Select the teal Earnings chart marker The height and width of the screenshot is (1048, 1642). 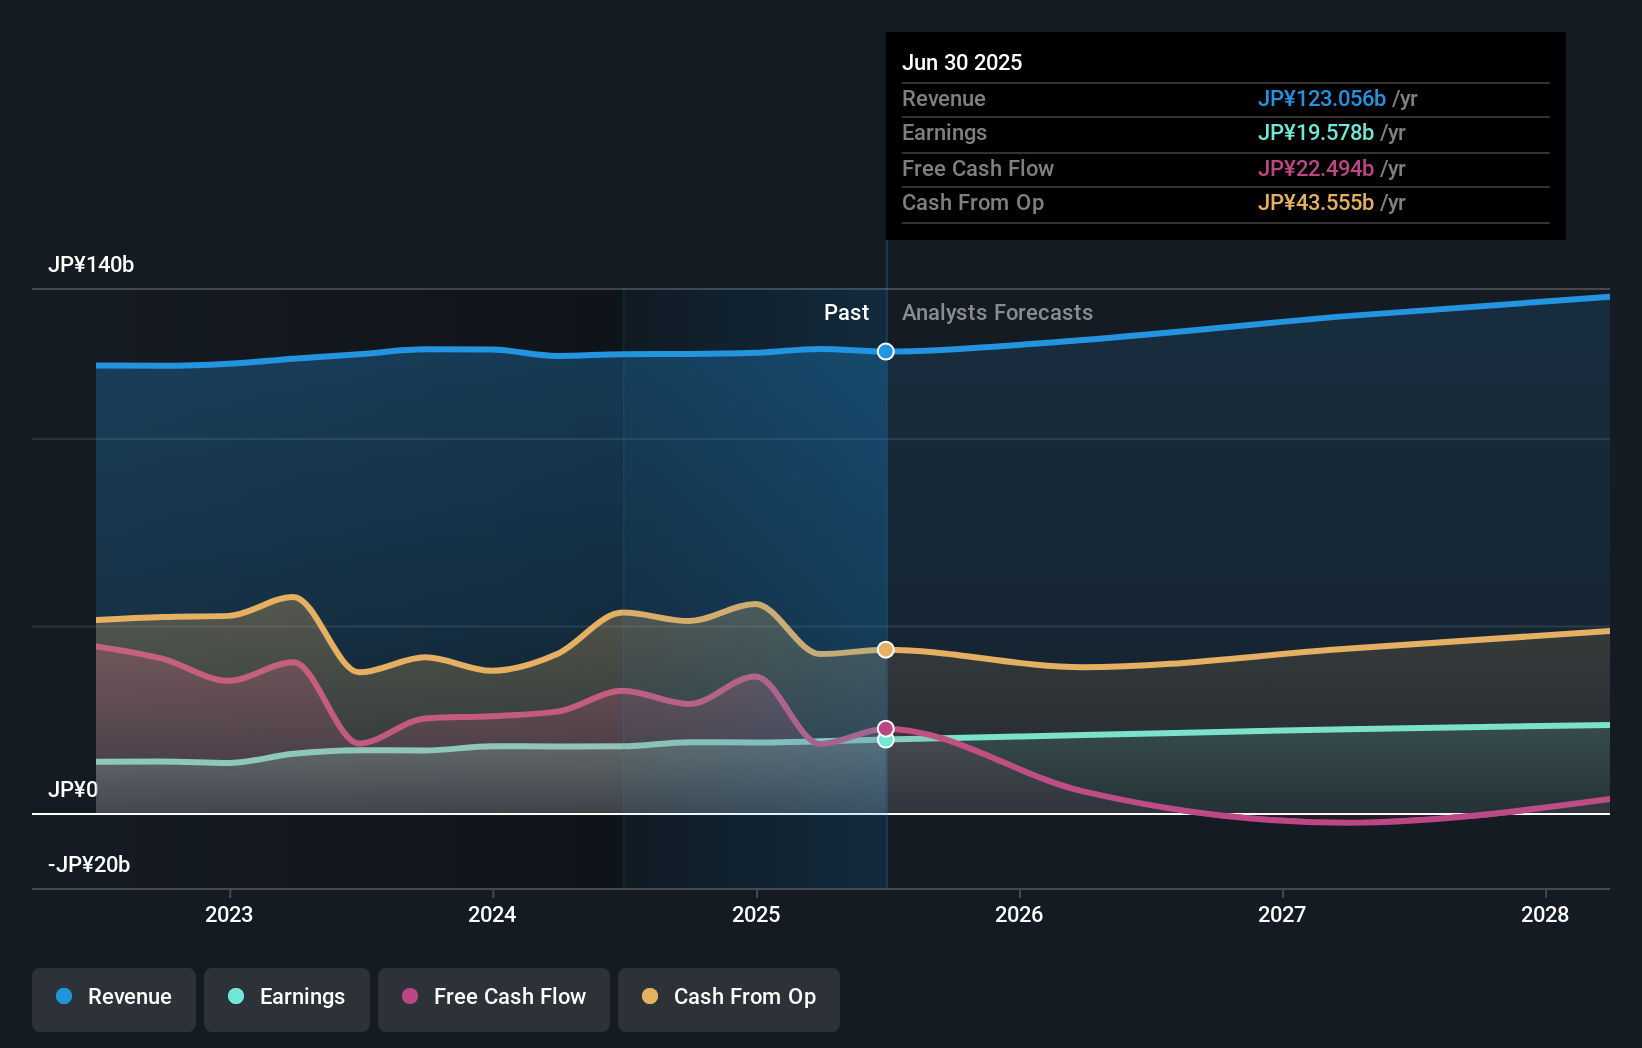(885, 742)
